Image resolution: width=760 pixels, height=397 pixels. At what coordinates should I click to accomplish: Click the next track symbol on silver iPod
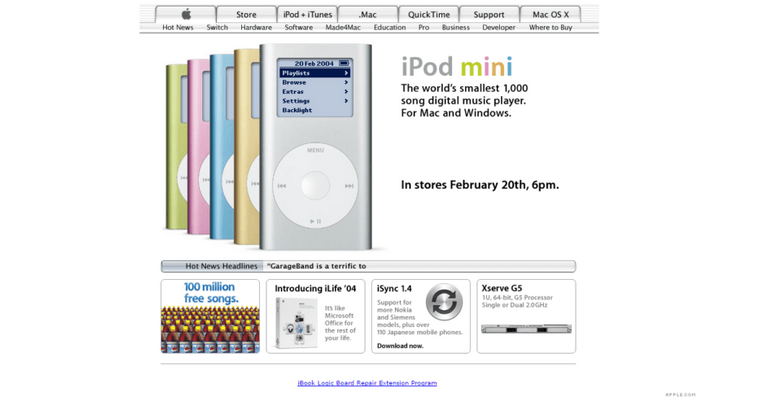[x=349, y=186]
